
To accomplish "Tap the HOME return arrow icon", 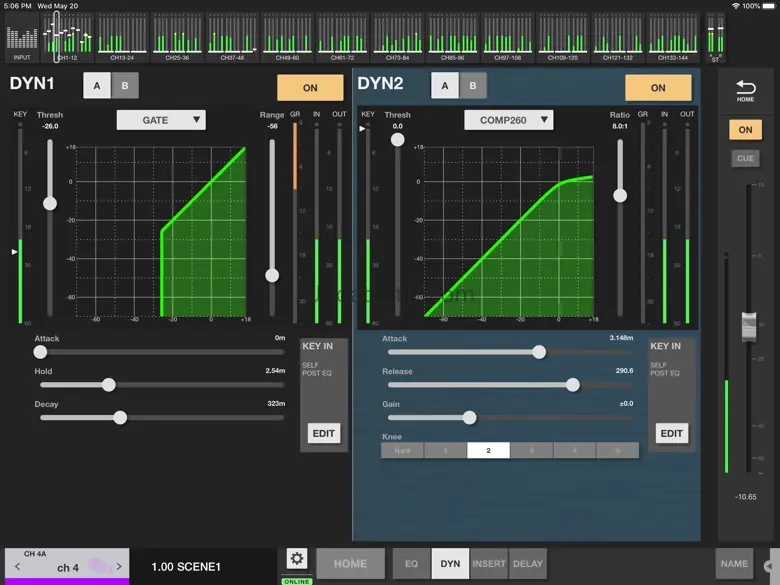I will click(x=745, y=91).
